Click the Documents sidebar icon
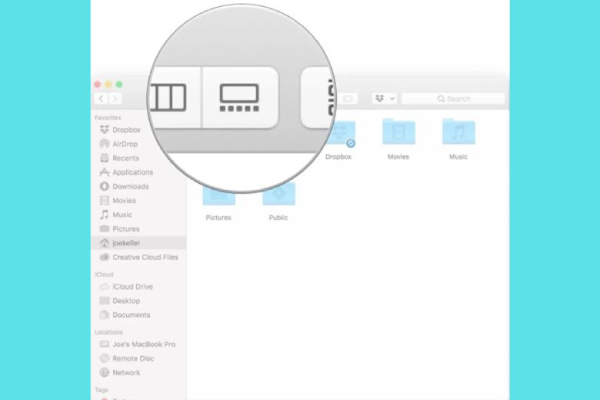Viewport: 600px width, 400px height. 104,315
